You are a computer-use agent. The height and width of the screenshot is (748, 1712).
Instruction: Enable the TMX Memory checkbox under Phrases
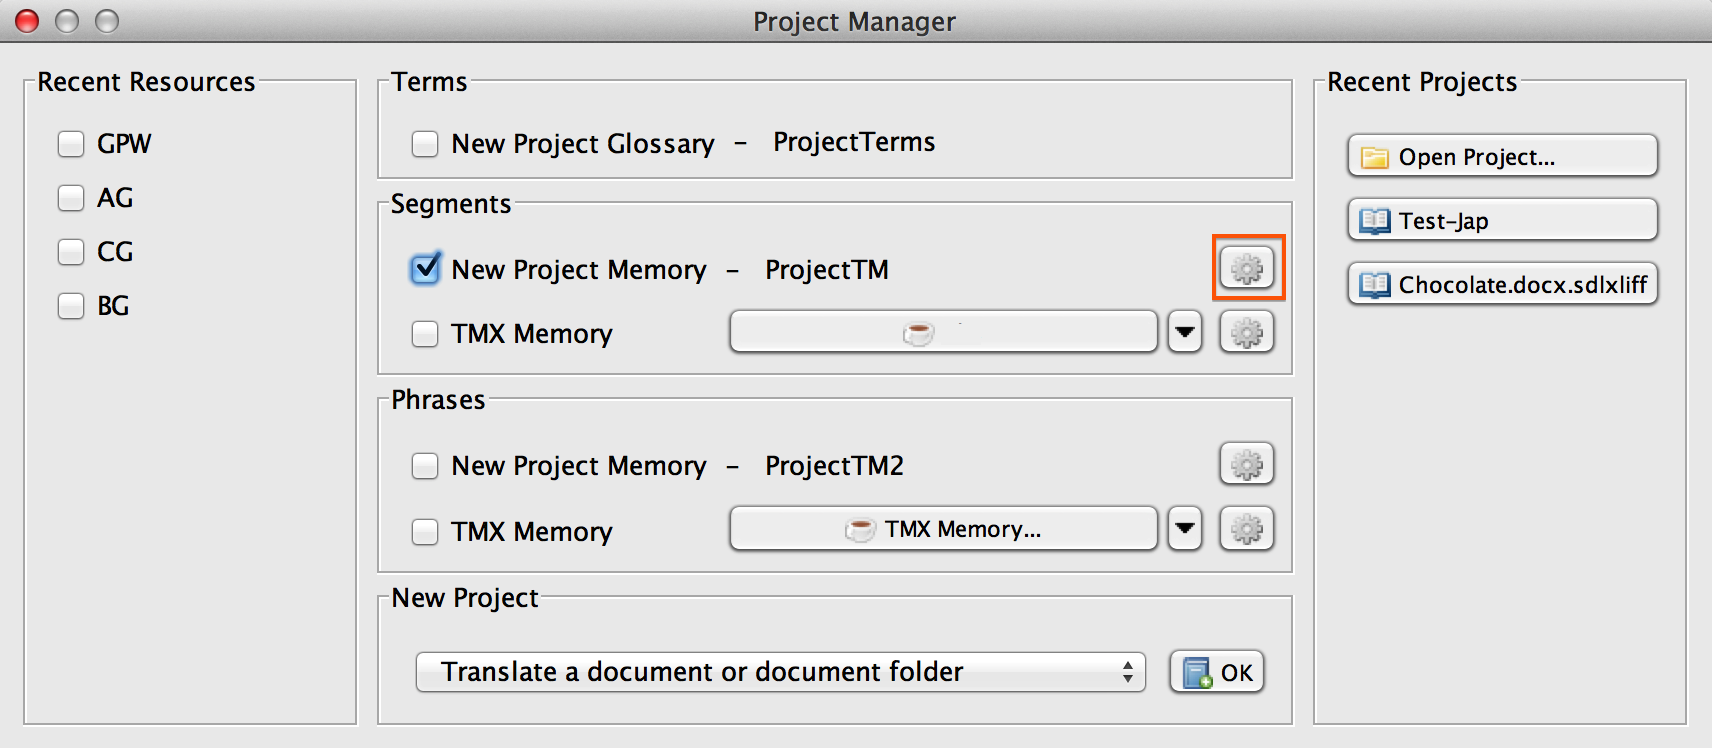tap(425, 531)
